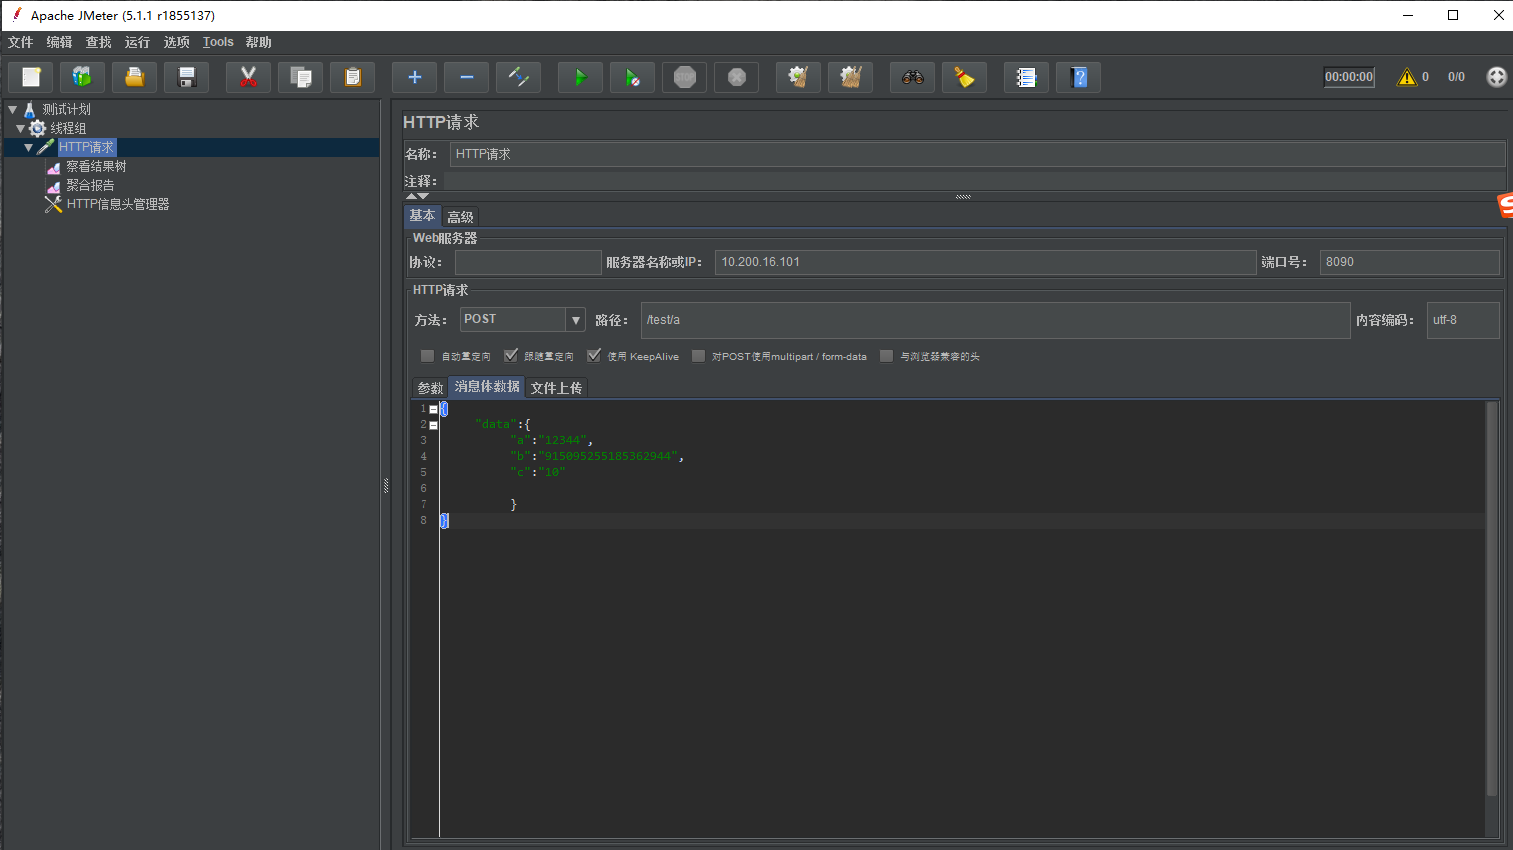Uncheck the 使用 KeepAlive checkbox
The width and height of the screenshot is (1513, 850).
pos(594,356)
